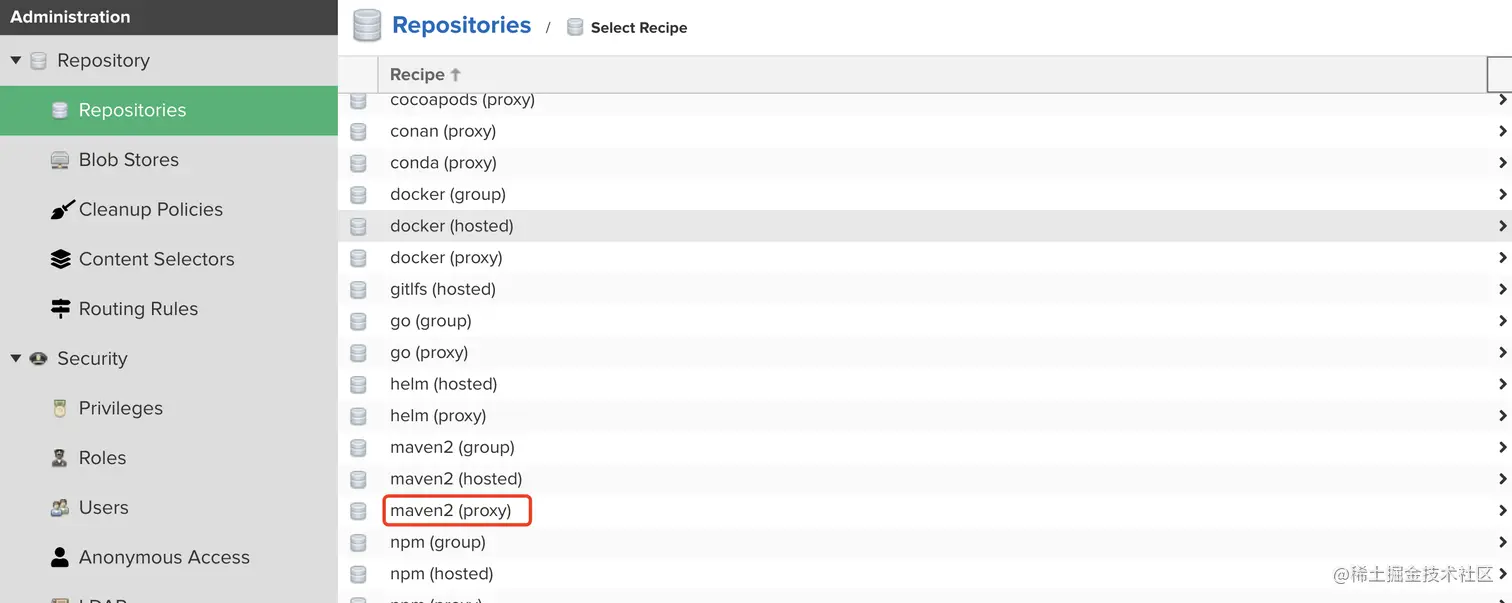Click the database icon beside go (proxy)
The image size is (1512, 603).
point(358,353)
